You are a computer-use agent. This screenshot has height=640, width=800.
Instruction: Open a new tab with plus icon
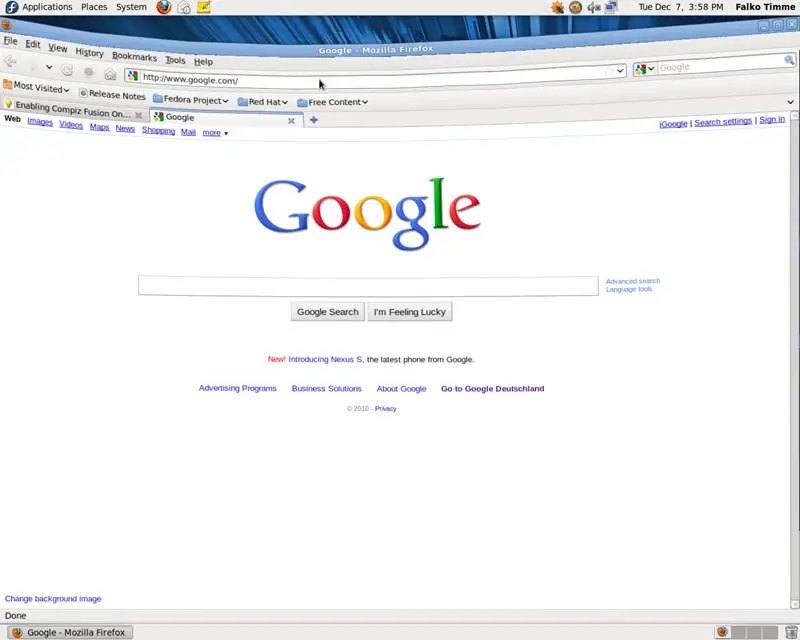click(314, 120)
